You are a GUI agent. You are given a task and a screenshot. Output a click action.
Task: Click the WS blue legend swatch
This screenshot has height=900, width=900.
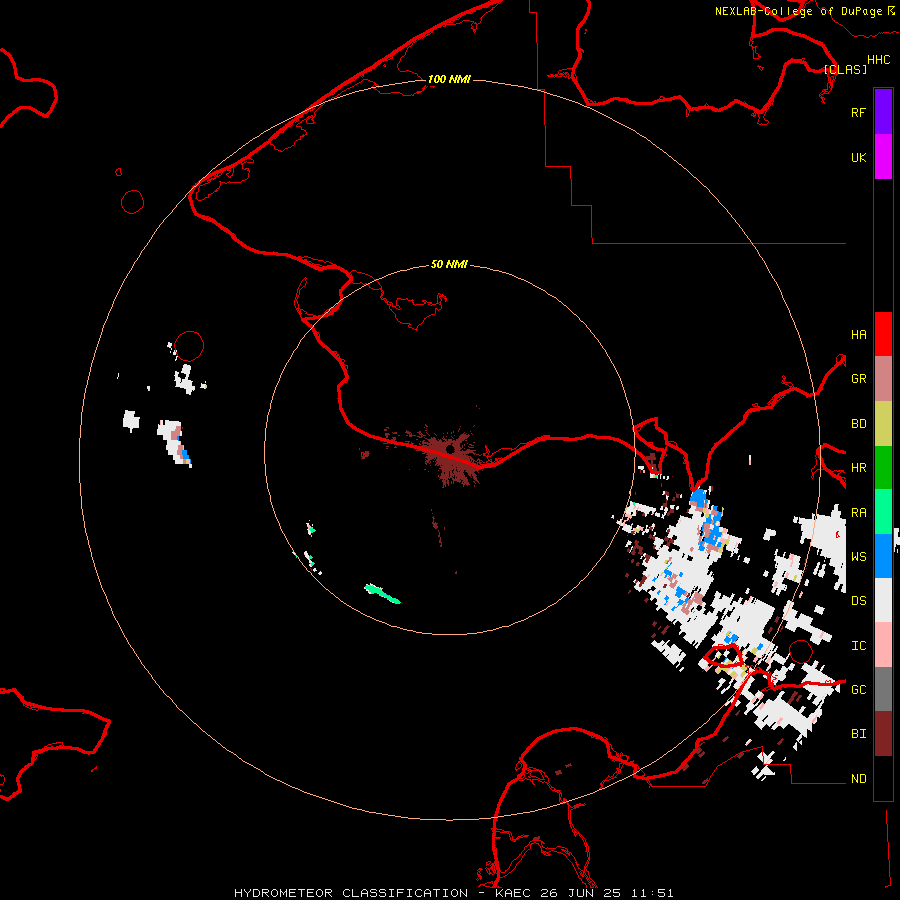tap(883, 556)
